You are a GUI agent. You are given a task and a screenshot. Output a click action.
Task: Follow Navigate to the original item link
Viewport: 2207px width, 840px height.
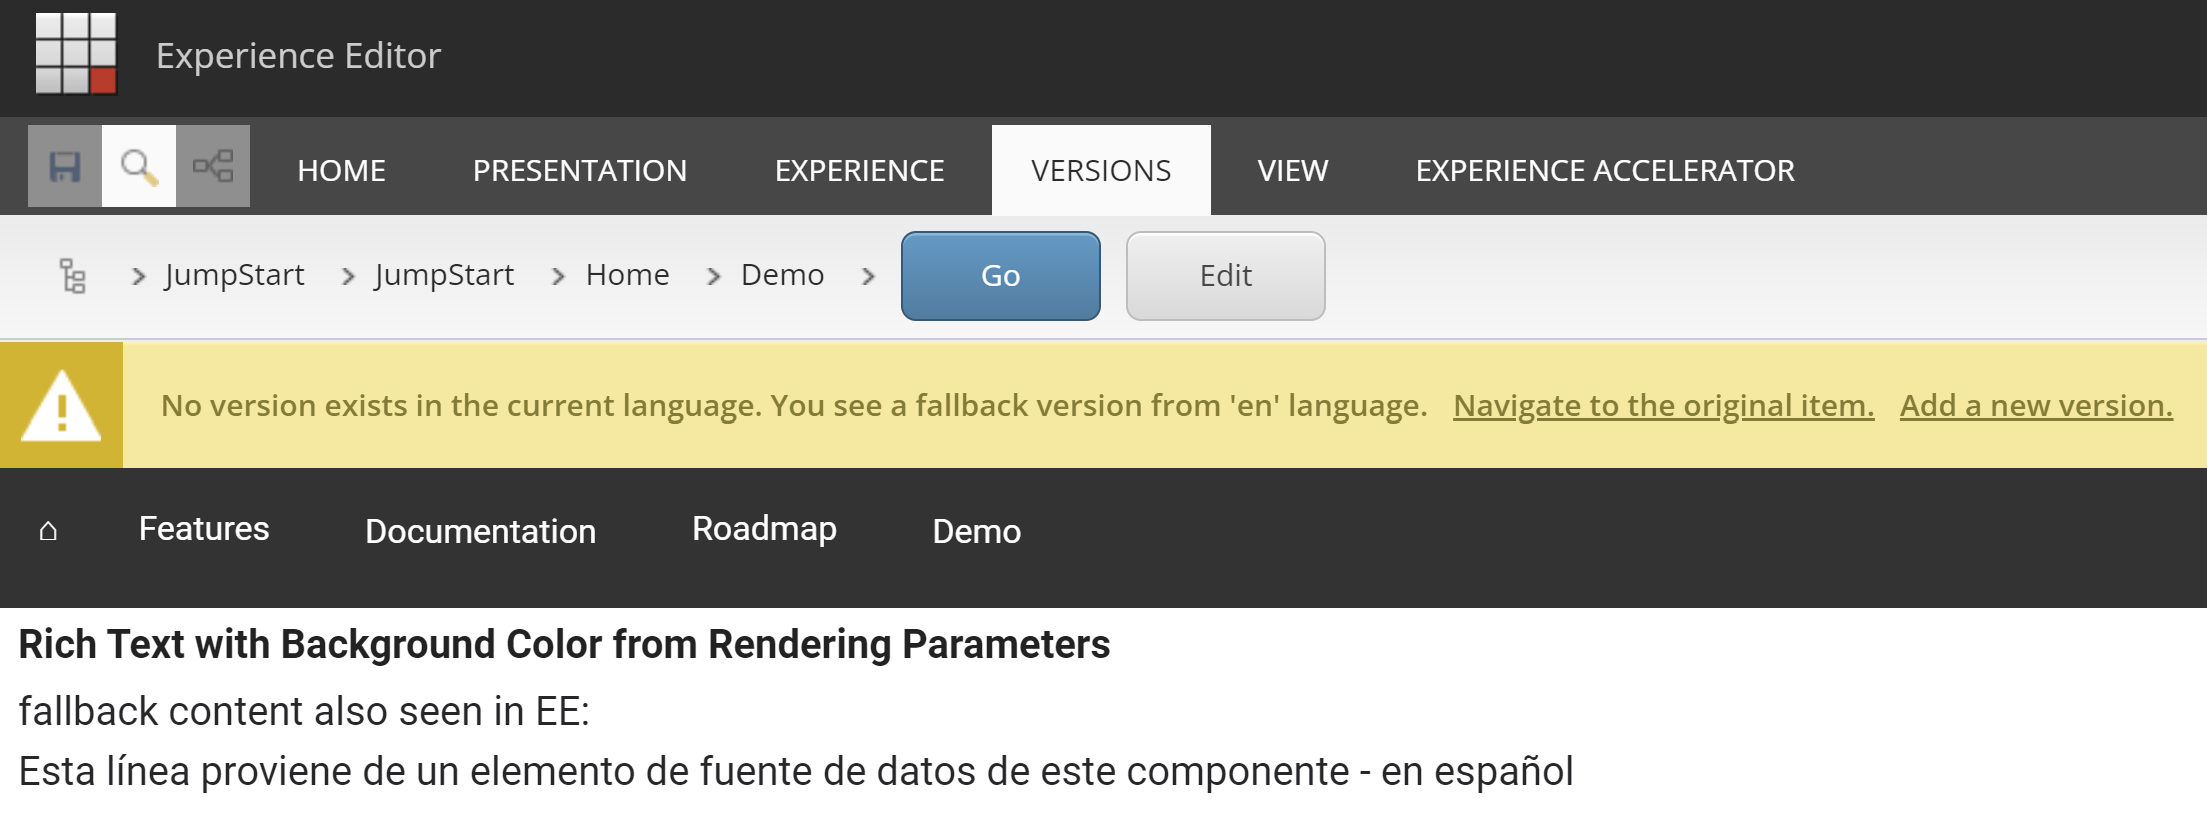tap(1664, 405)
